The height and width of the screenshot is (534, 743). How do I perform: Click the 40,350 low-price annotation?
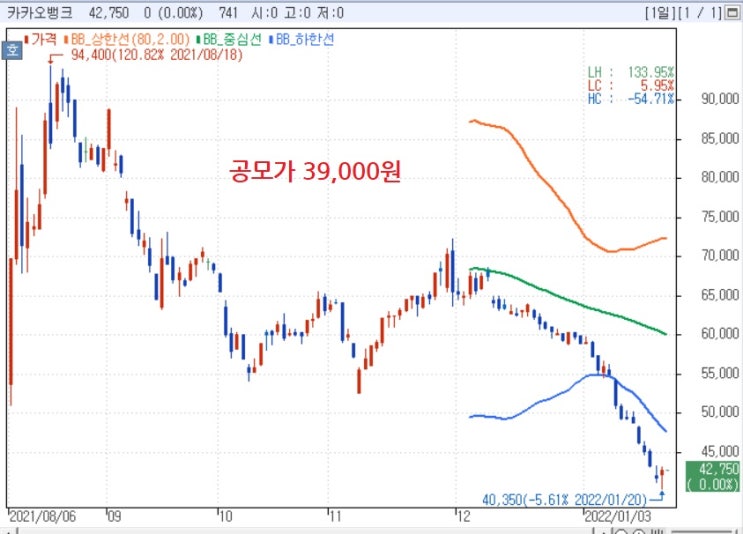(x=564, y=499)
